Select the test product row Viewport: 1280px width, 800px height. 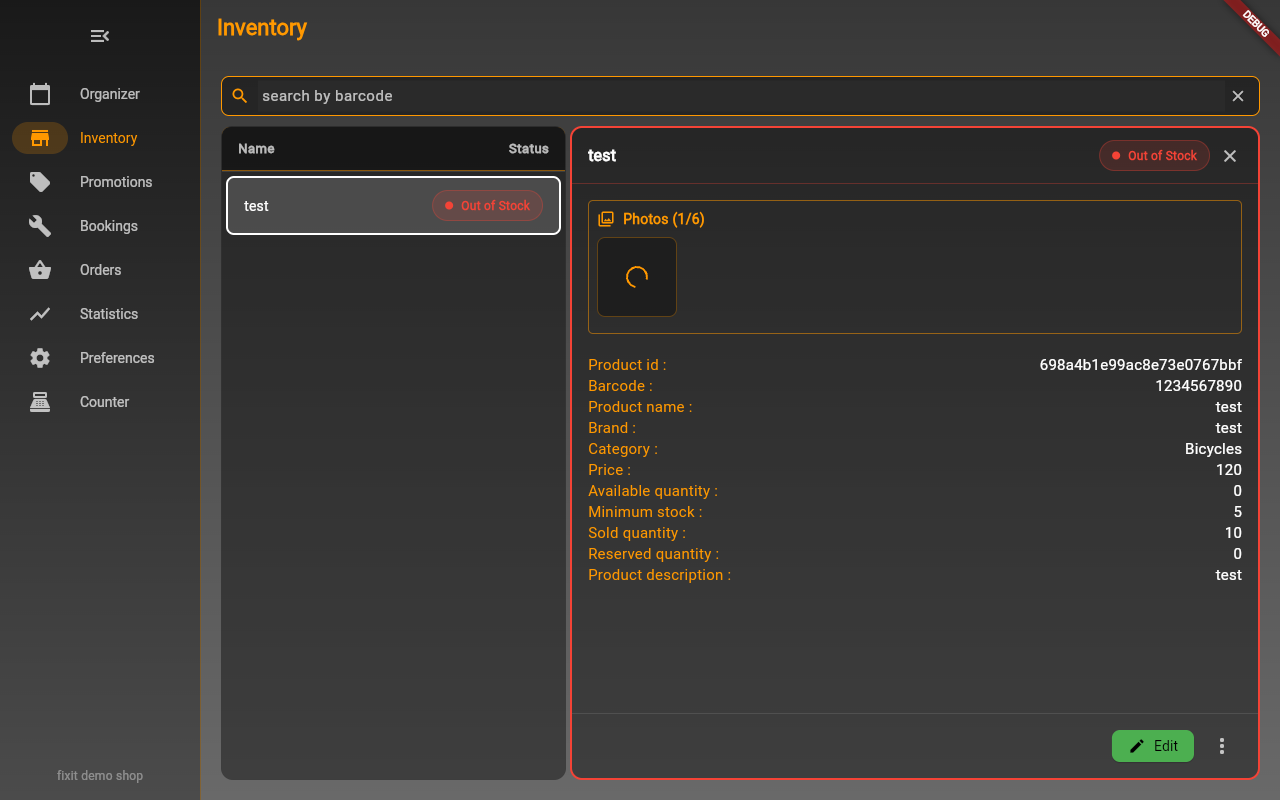[x=393, y=205]
